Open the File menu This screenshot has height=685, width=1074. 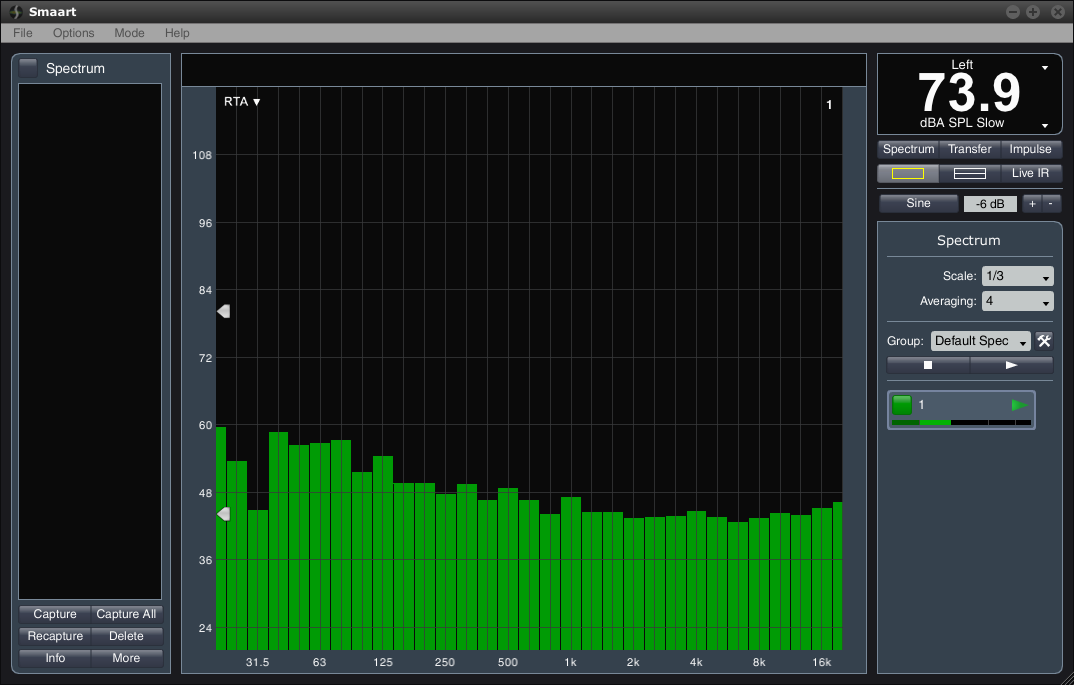click(x=23, y=33)
